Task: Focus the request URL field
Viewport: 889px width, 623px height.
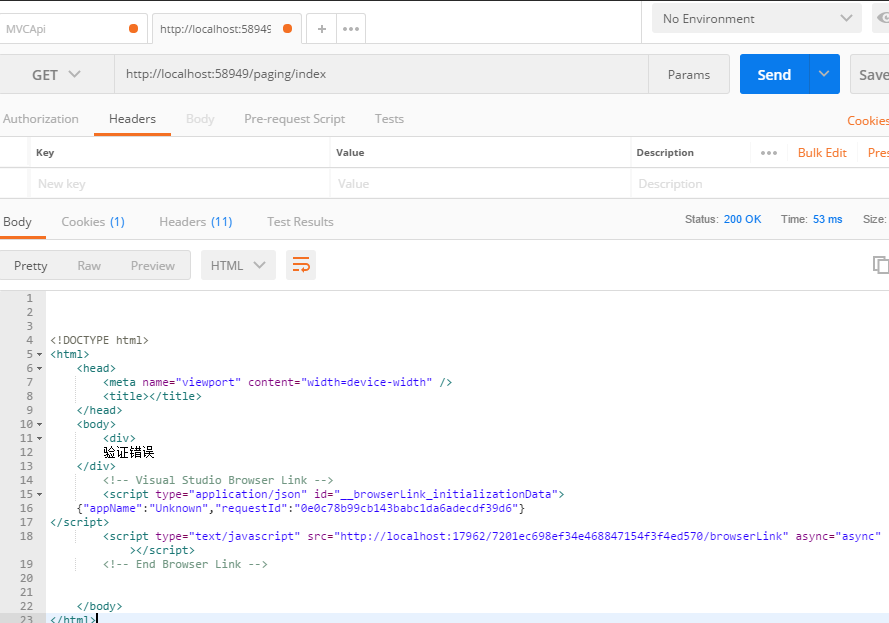Action: click(381, 74)
